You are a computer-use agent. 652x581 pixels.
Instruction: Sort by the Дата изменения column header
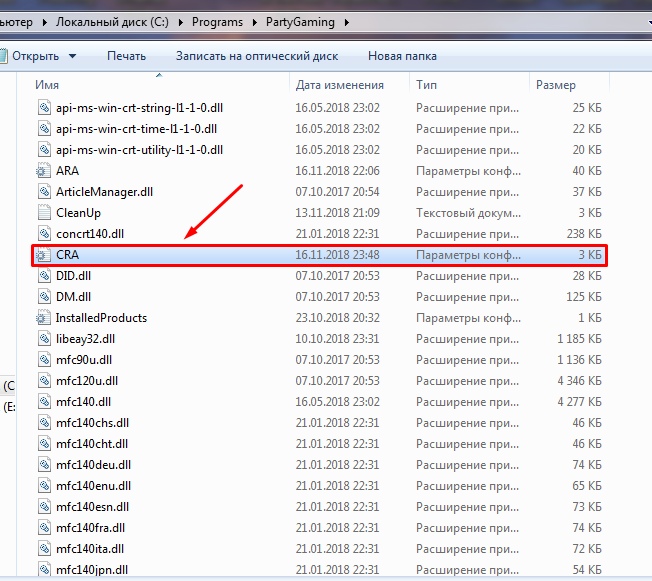[x=339, y=85]
